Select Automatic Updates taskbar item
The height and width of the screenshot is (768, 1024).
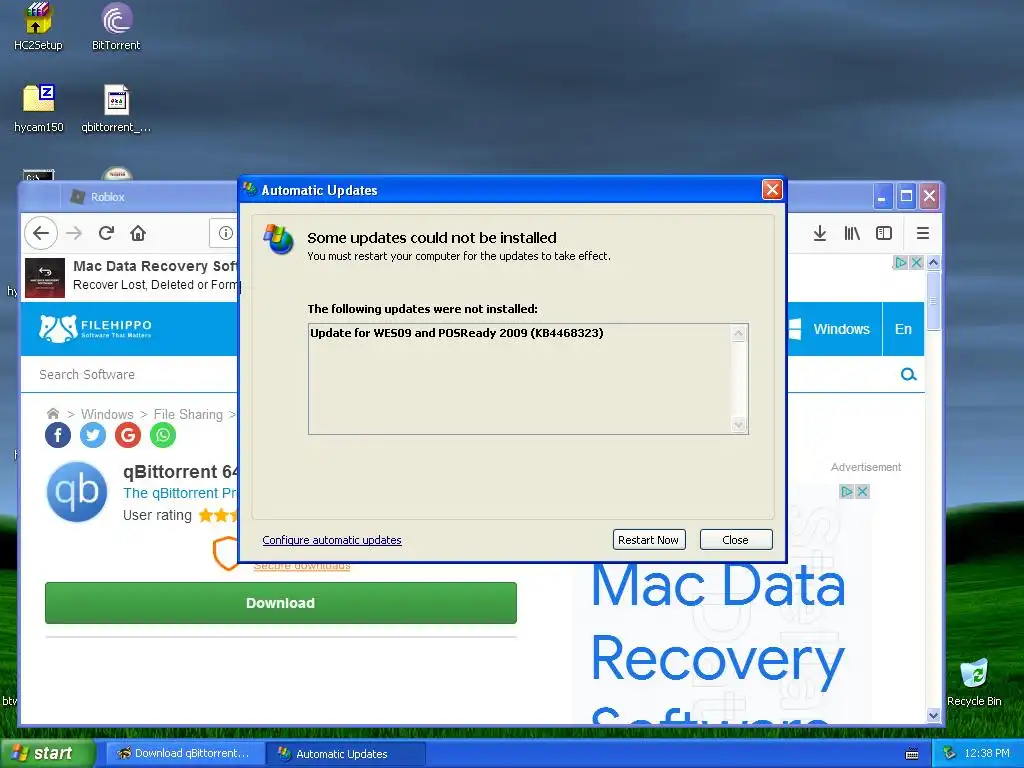click(x=345, y=754)
